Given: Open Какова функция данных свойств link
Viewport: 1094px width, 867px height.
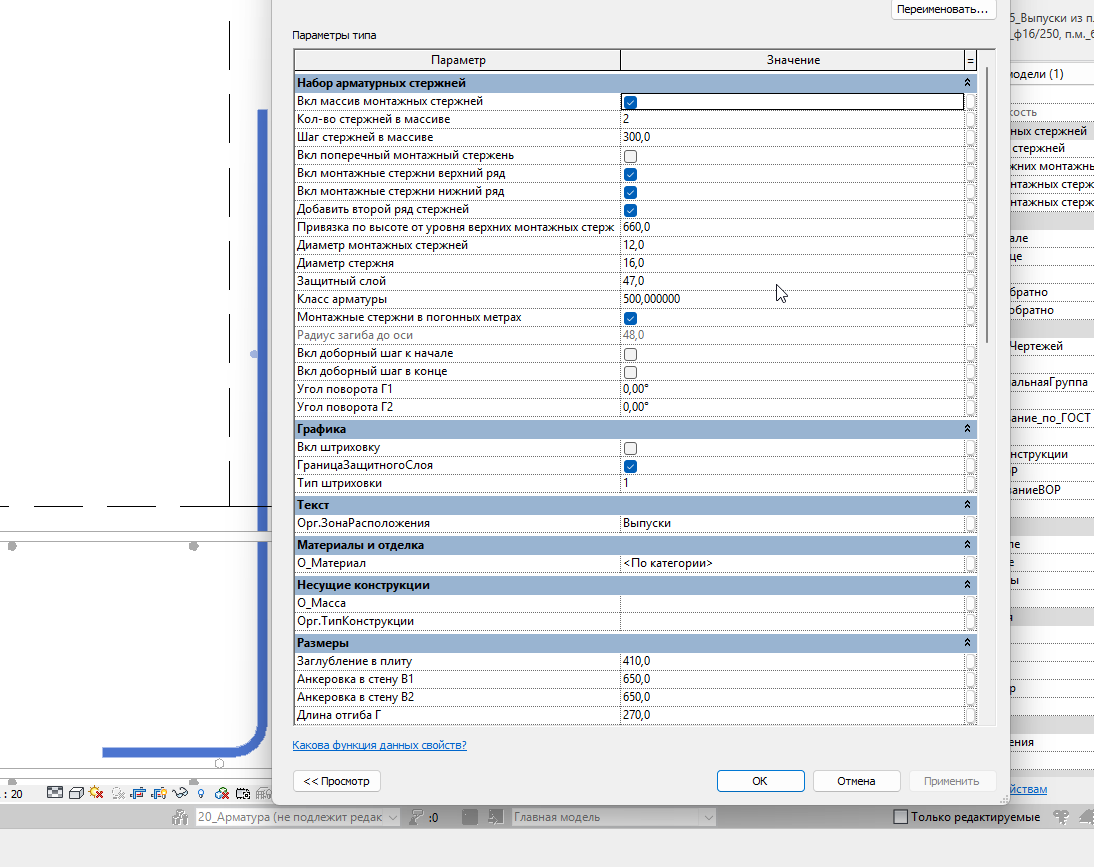Looking at the screenshot, I should pos(380,745).
